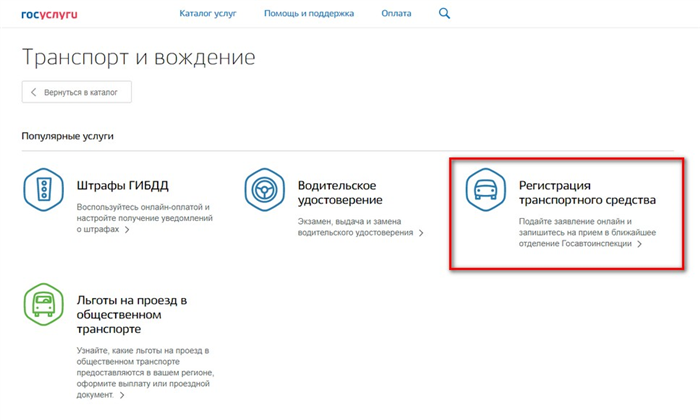Click the Штрафы ГИБДД description text
Viewport: 700px width, 420px height.
145,218
